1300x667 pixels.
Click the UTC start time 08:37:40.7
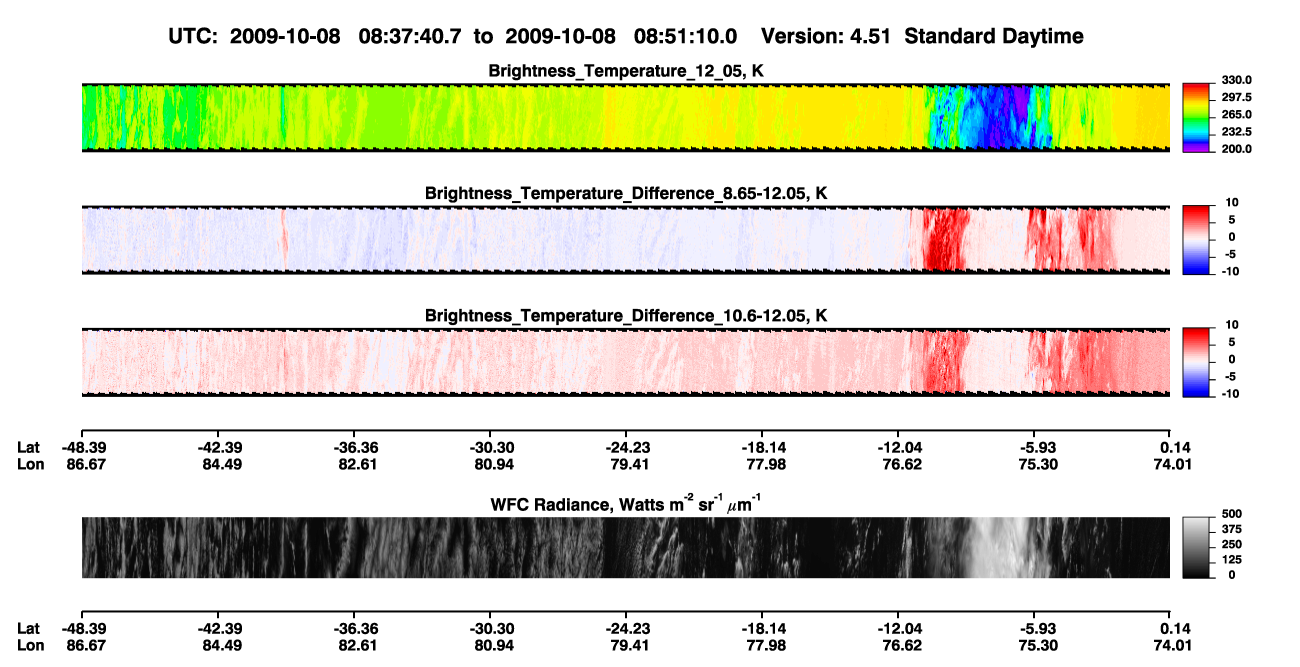[x=412, y=36]
